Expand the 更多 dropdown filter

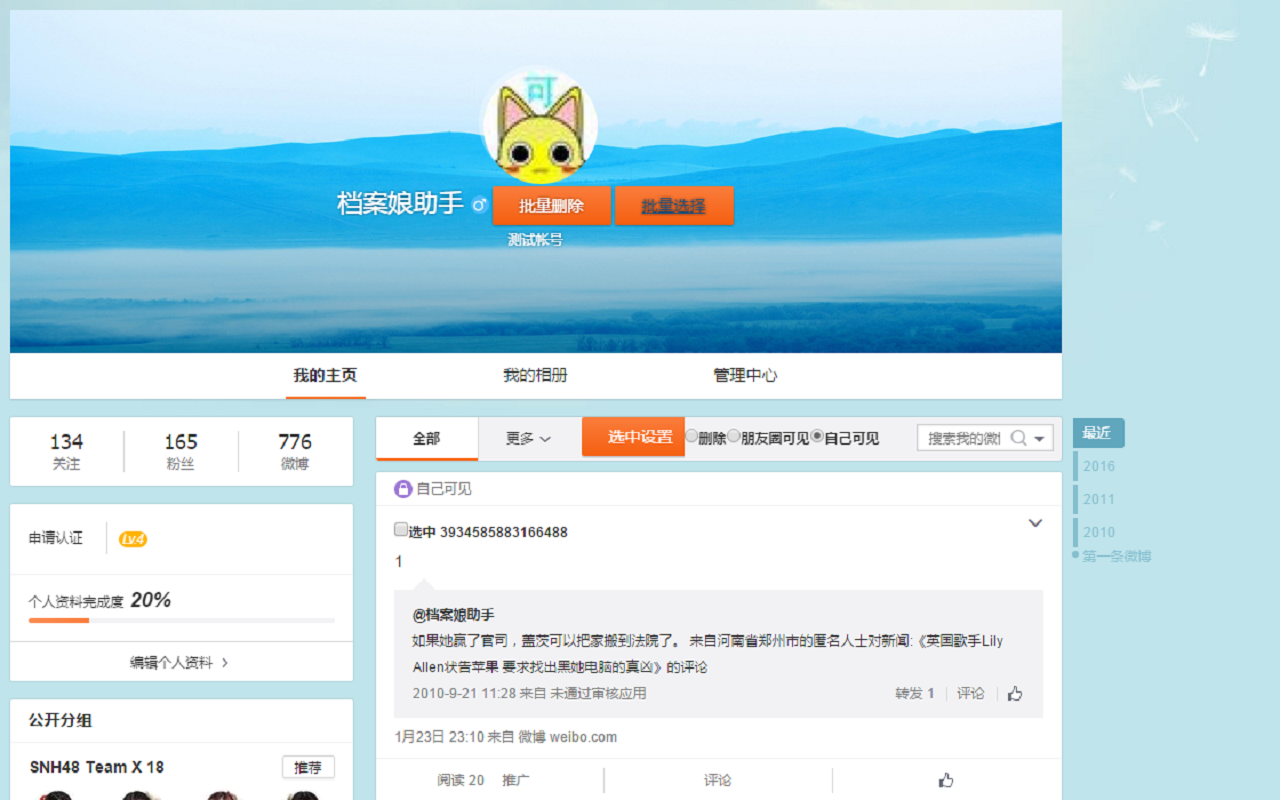coord(529,438)
